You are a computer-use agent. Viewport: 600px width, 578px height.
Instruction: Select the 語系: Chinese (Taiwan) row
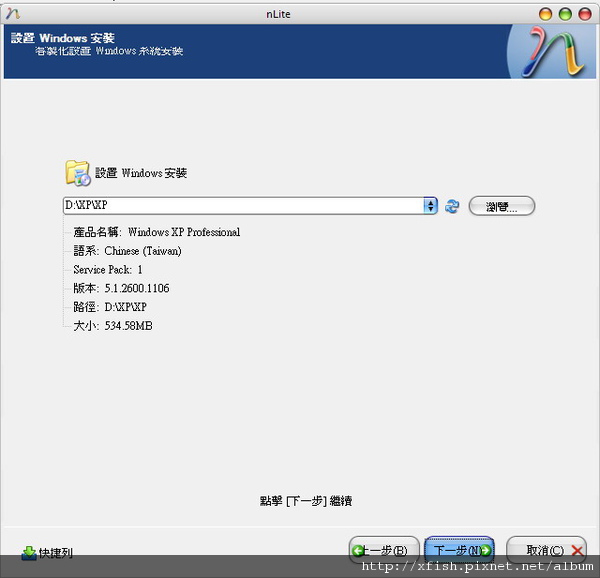127,251
